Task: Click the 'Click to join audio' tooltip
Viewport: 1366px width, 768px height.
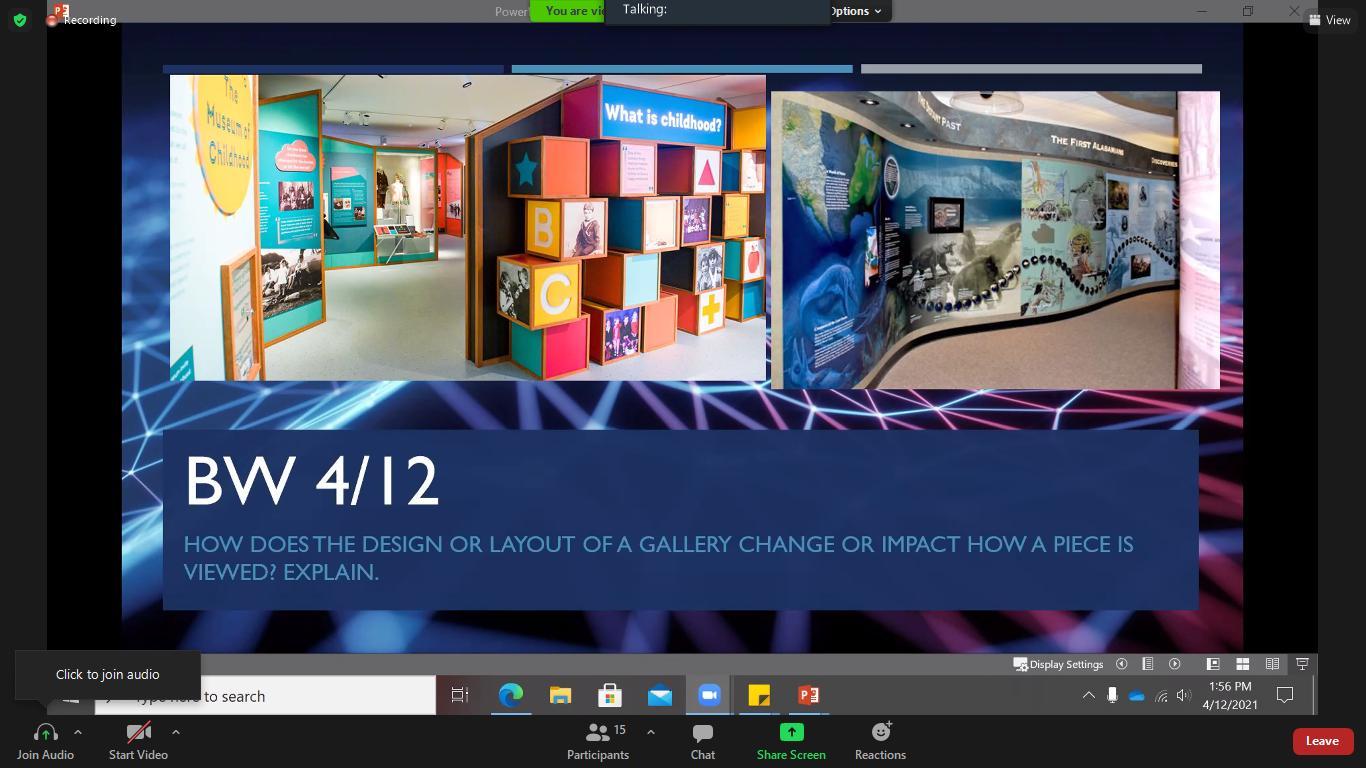Action: [108, 675]
